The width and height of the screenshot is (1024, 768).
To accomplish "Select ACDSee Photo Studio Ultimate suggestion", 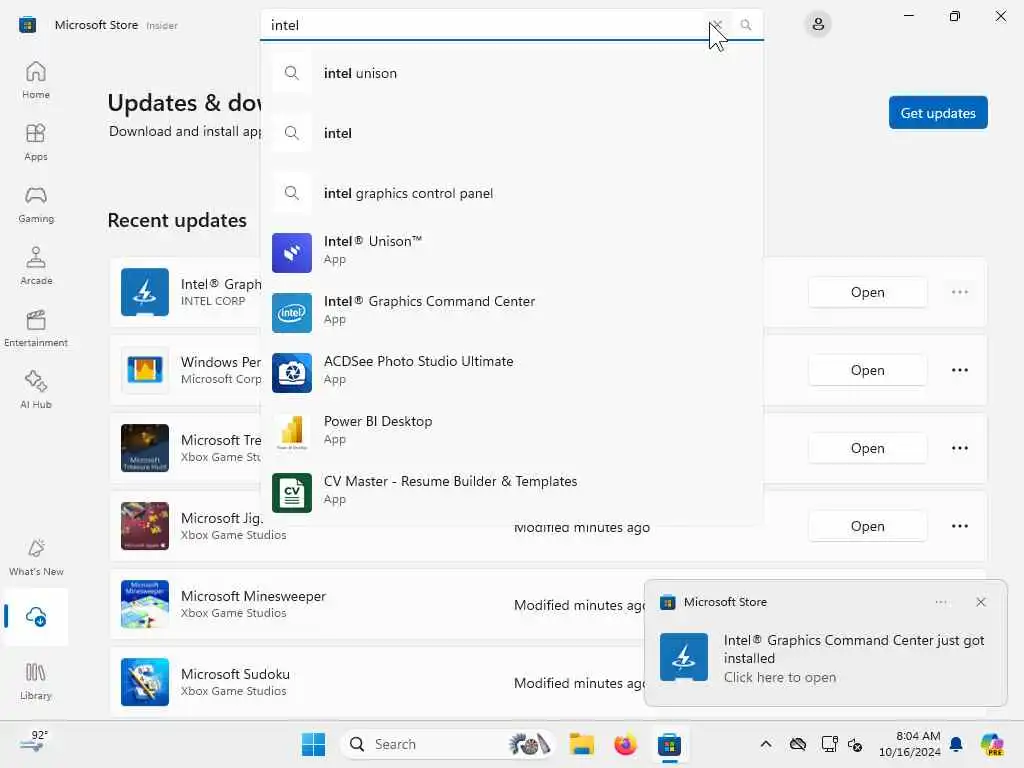I will [x=511, y=372].
